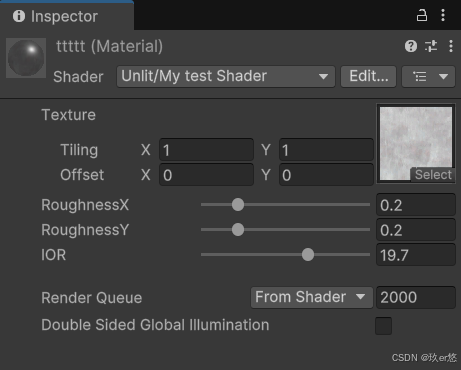Image resolution: width=461 pixels, height=370 pixels.
Task: Click the Tiling Y input field
Action: pyautogui.click(x=326, y=150)
